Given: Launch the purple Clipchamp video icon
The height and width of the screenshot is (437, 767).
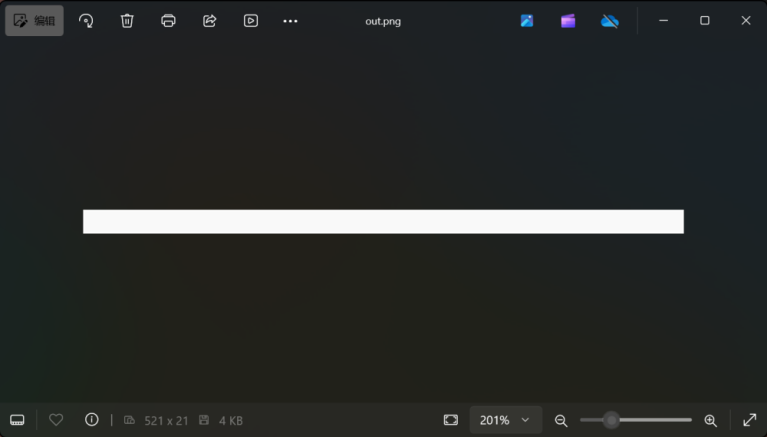Looking at the screenshot, I should coord(568,20).
